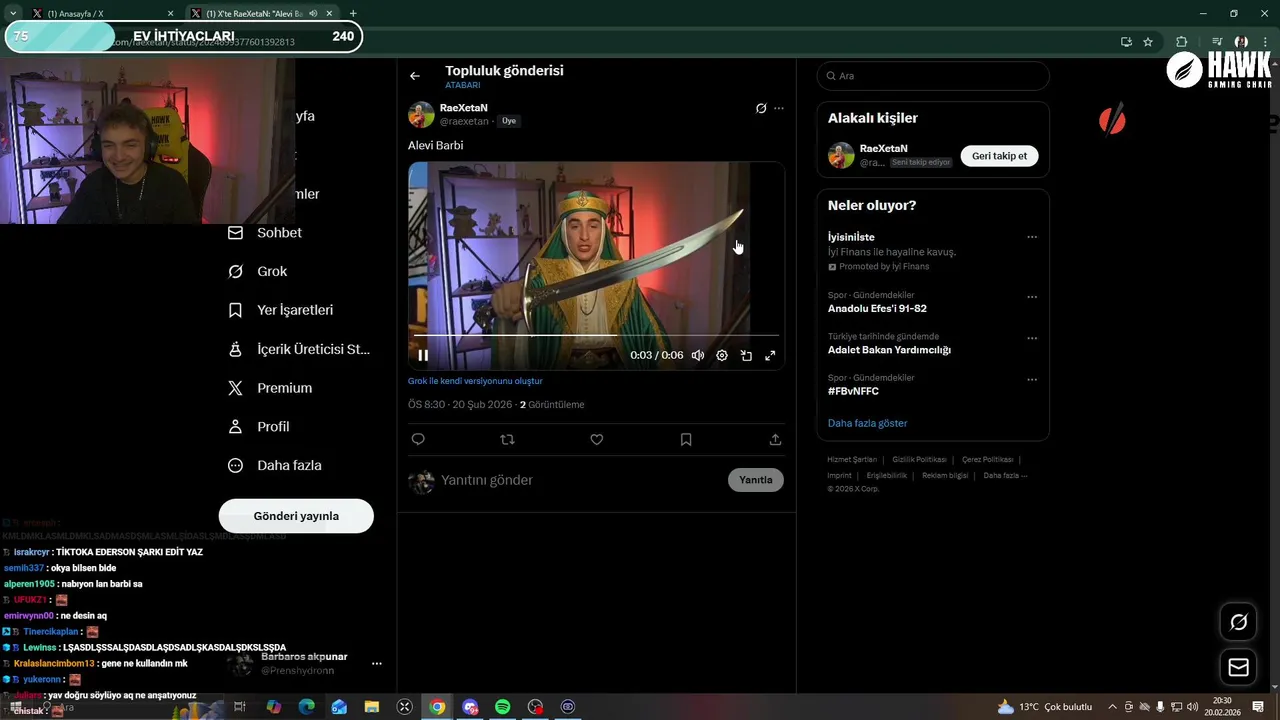The width and height of the screenshot is (1280, 720).
Task: Expand the Daha fazla footer menu
Action: click(x=1005, y=476)
